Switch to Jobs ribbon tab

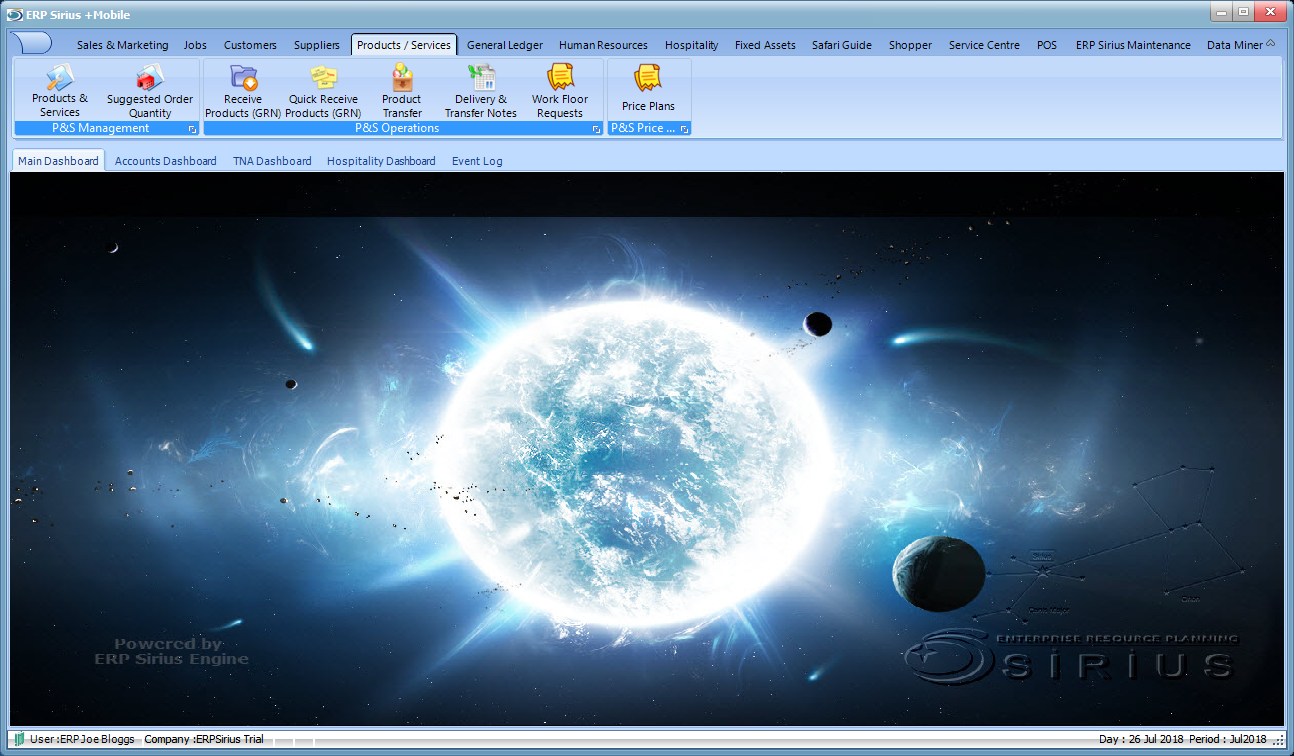click(x=195, y=45)
